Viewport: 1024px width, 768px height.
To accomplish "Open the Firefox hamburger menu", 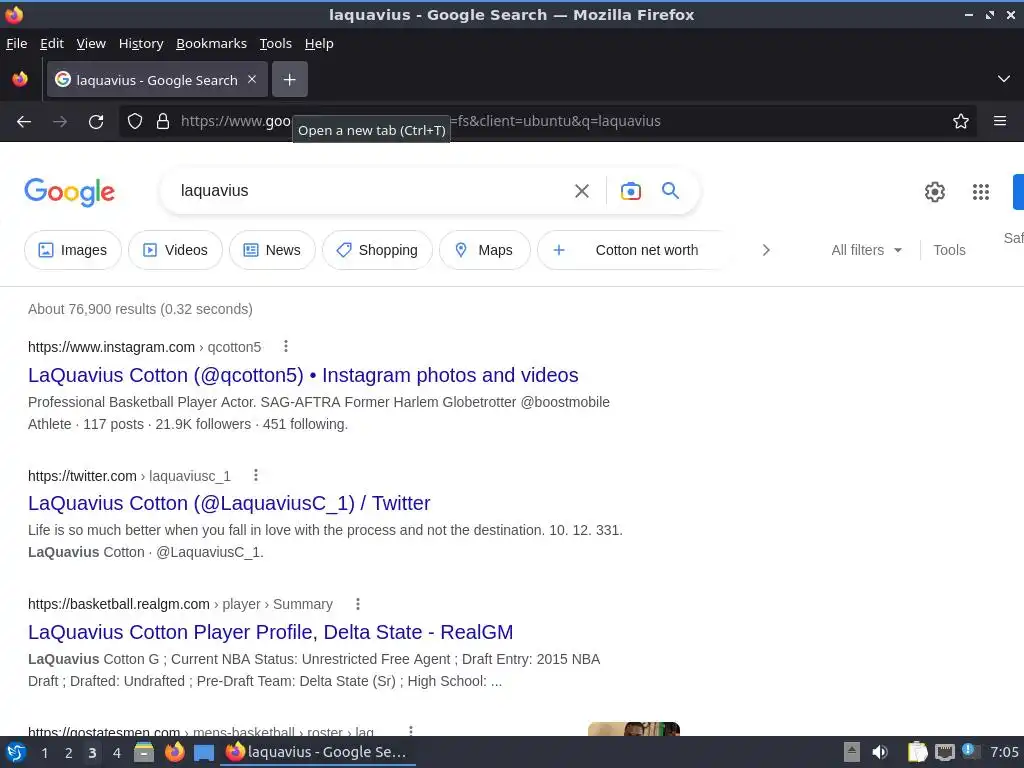I will coord(999,121).
